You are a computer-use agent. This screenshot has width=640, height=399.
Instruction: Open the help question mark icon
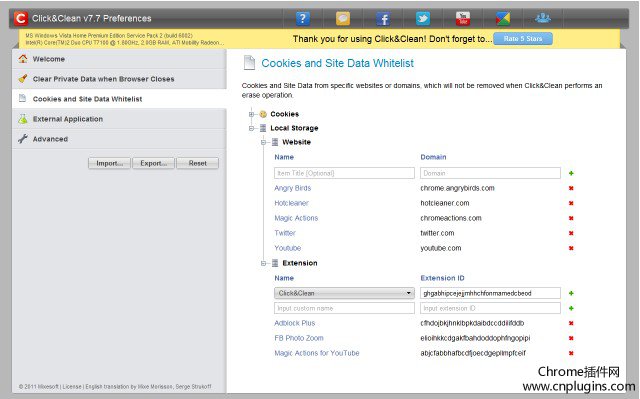pos(302,18)
